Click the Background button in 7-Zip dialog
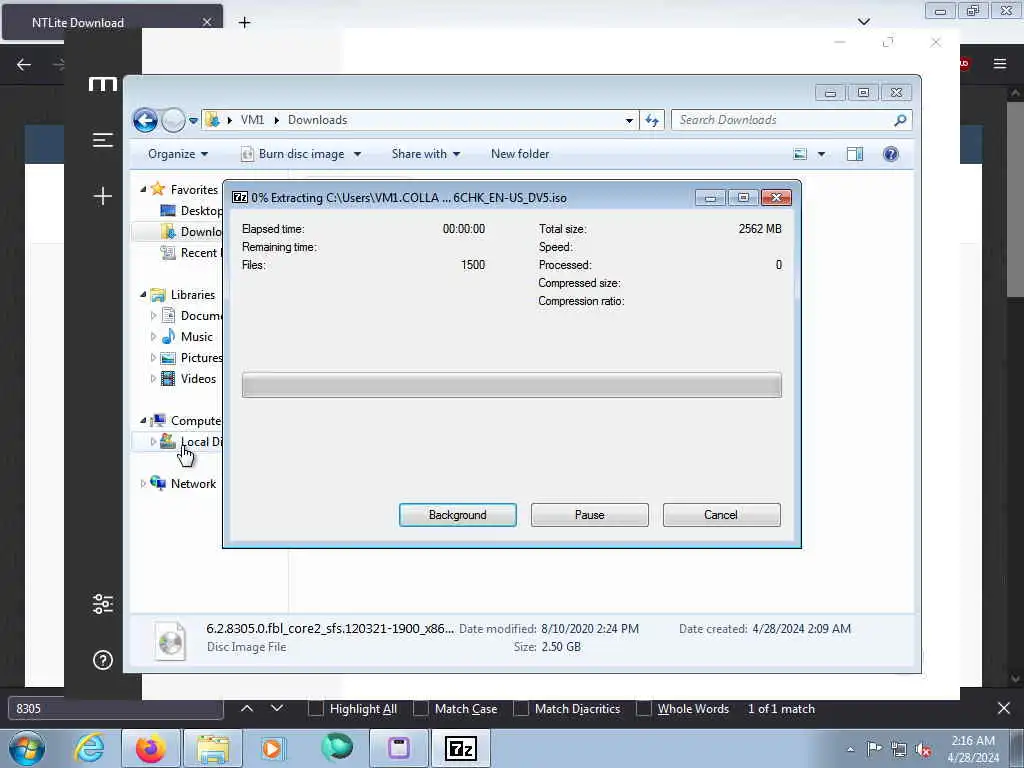 457,515
